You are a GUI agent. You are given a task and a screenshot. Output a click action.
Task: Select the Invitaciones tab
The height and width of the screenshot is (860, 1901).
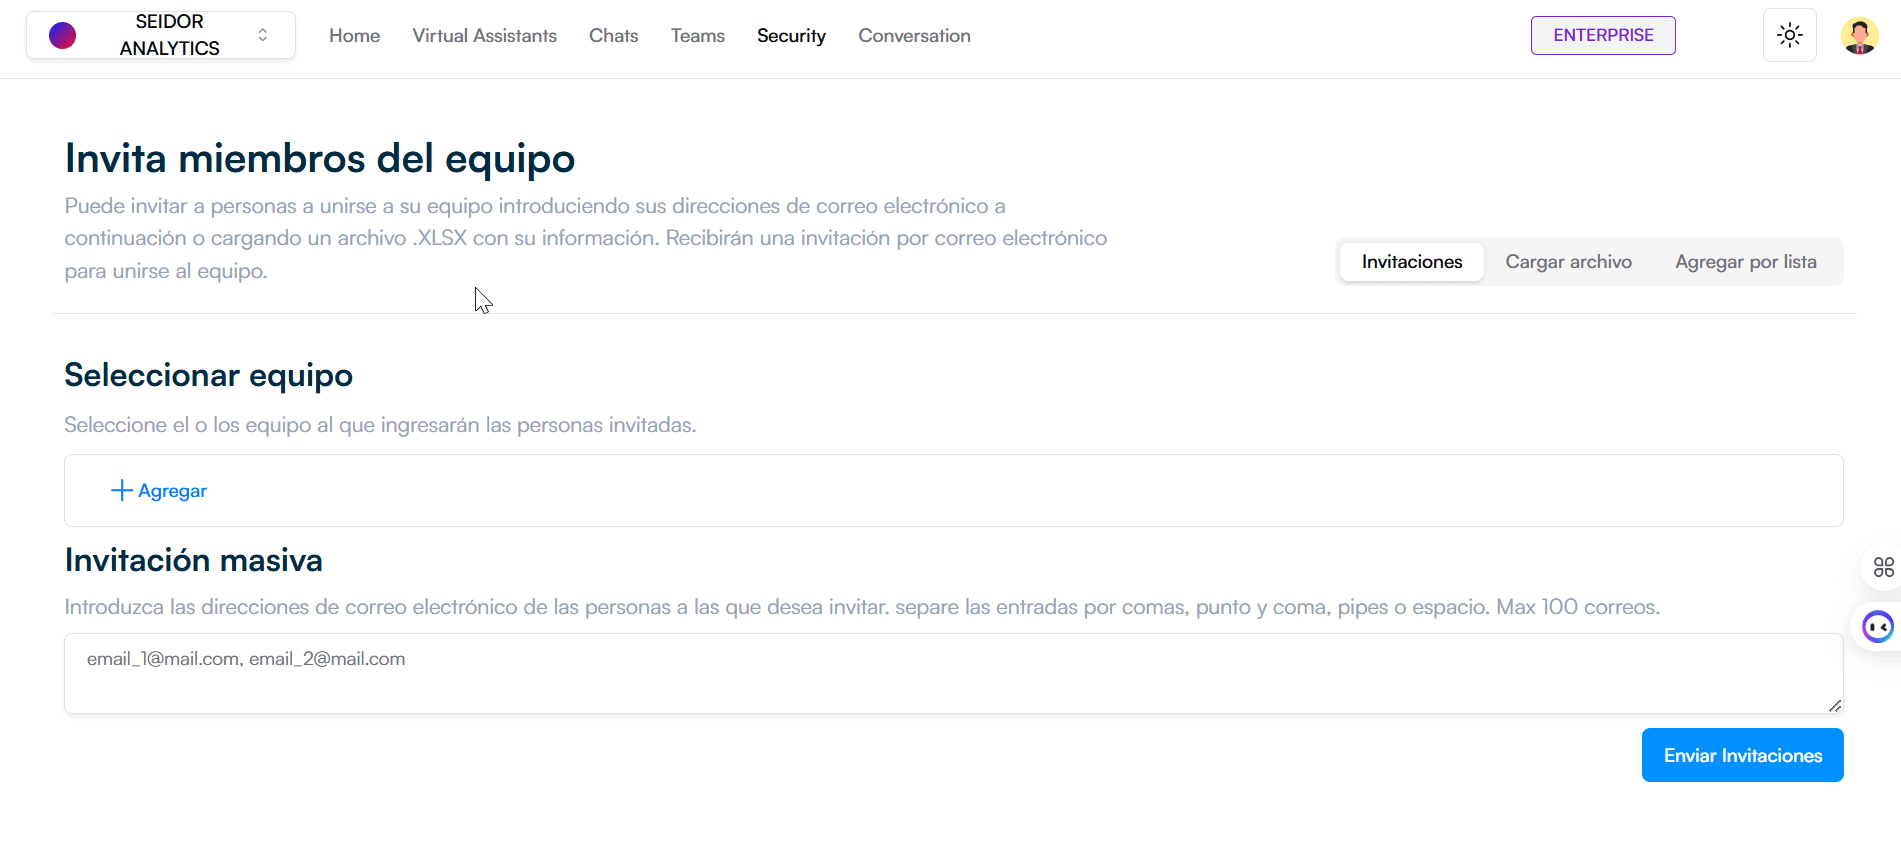[x=1411, y=262]
